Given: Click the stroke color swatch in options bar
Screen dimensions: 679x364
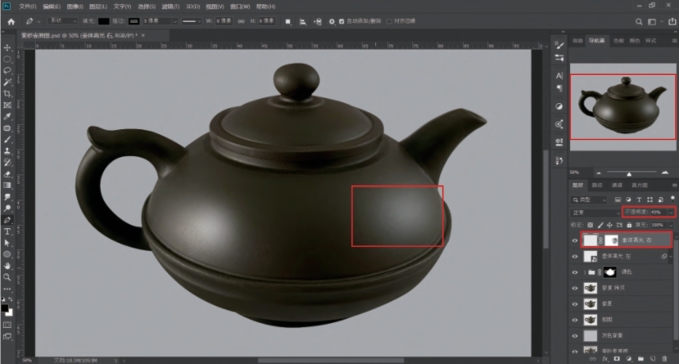Looking at the screenshot, I should tap(134, 21).
